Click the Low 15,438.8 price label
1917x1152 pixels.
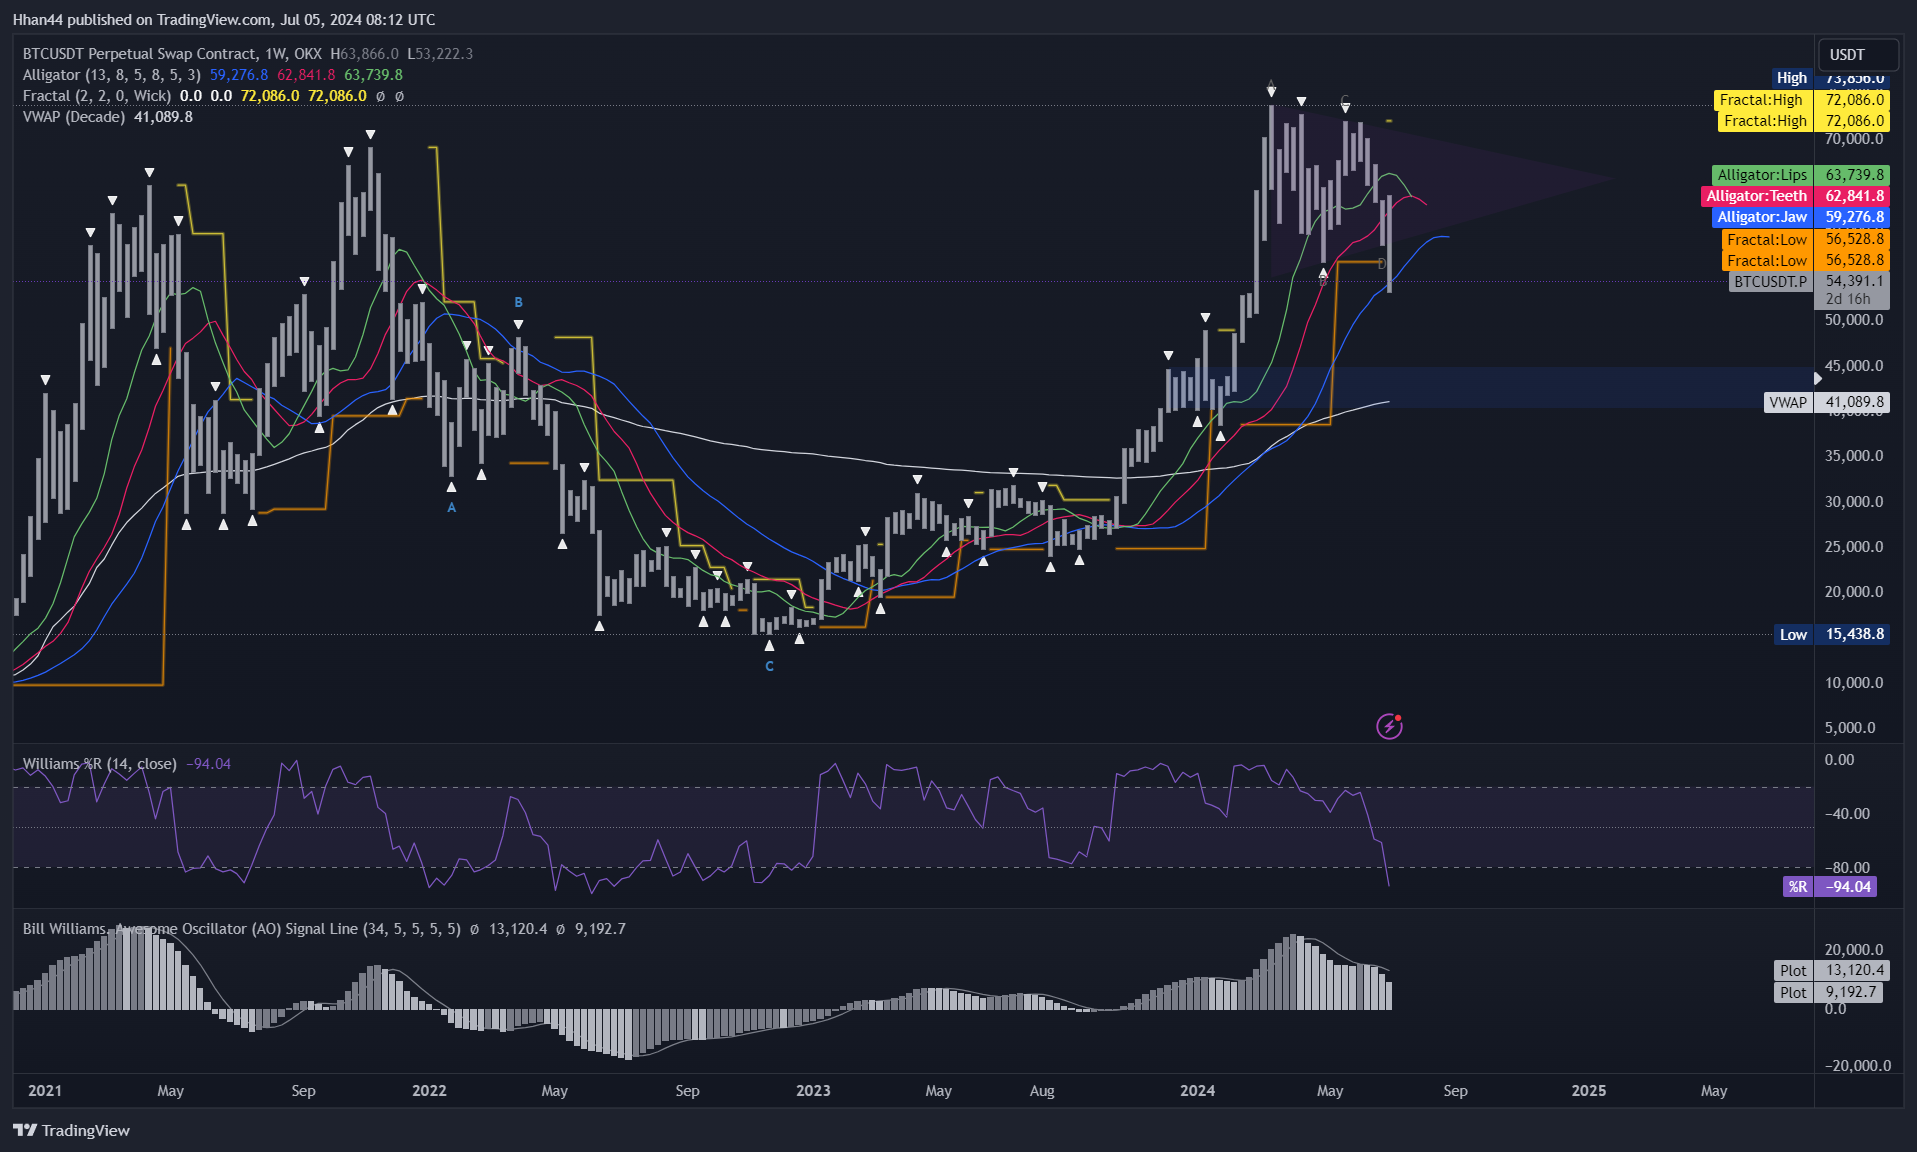click(1831, 634)
